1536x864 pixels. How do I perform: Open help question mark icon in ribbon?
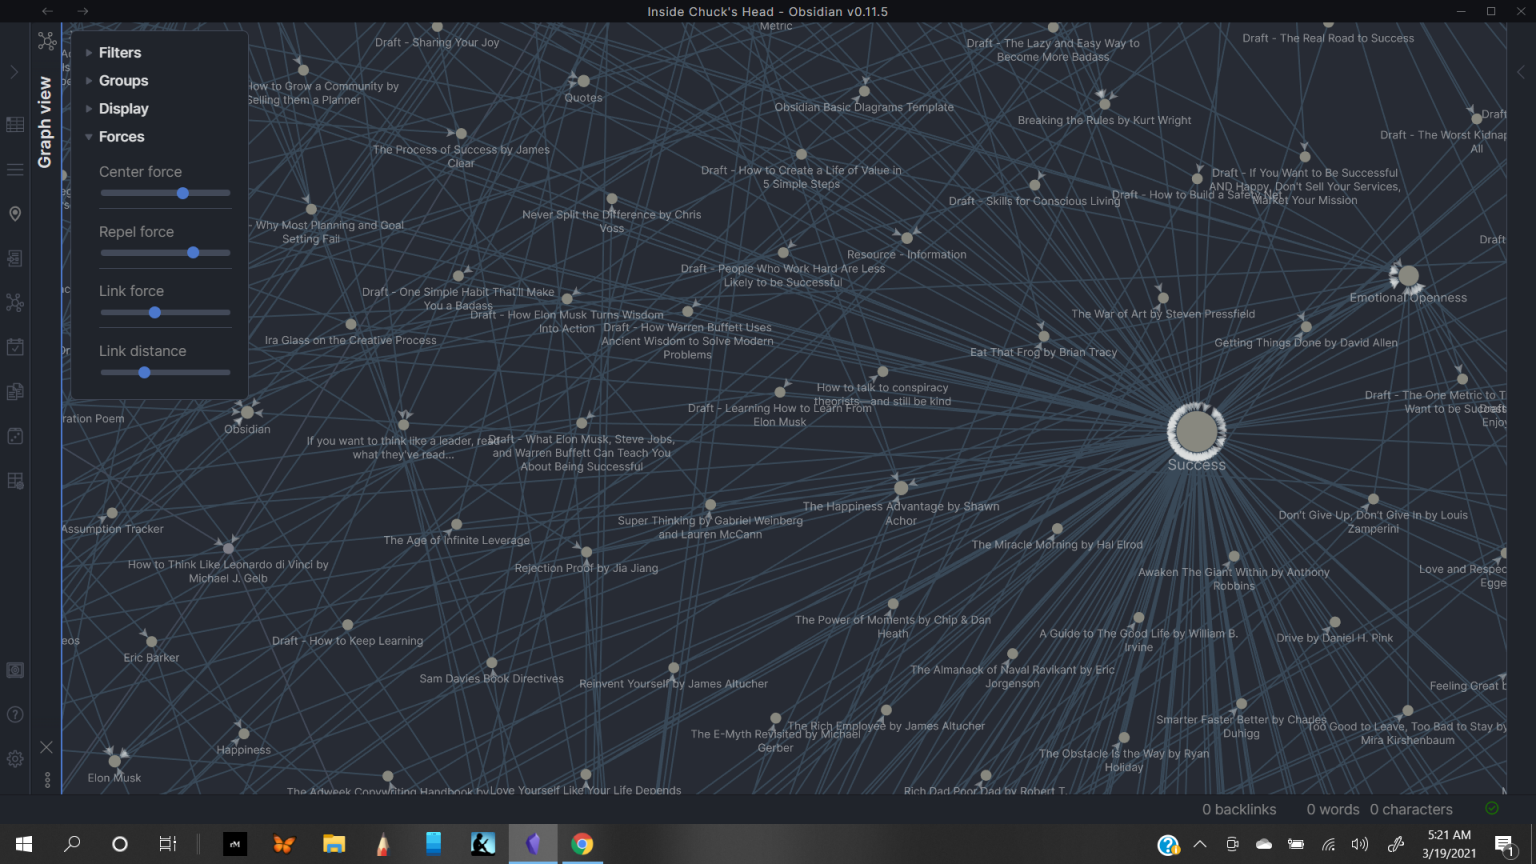(x=15, y=714)
